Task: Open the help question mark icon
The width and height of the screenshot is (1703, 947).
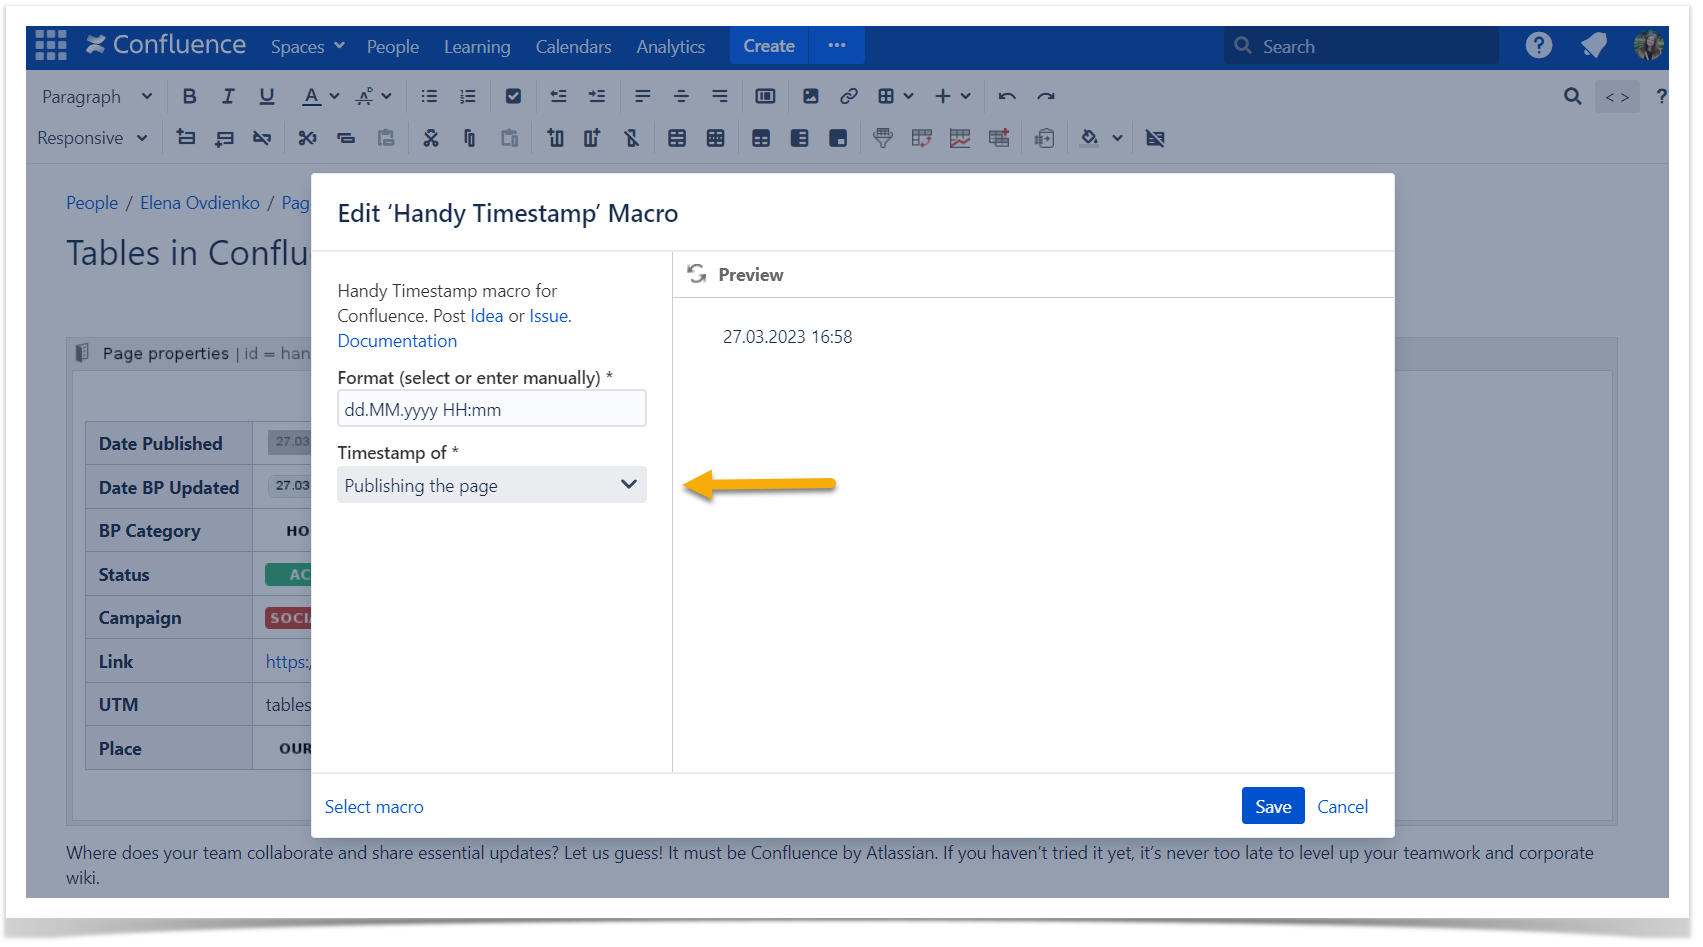Action: point(1539,45)
